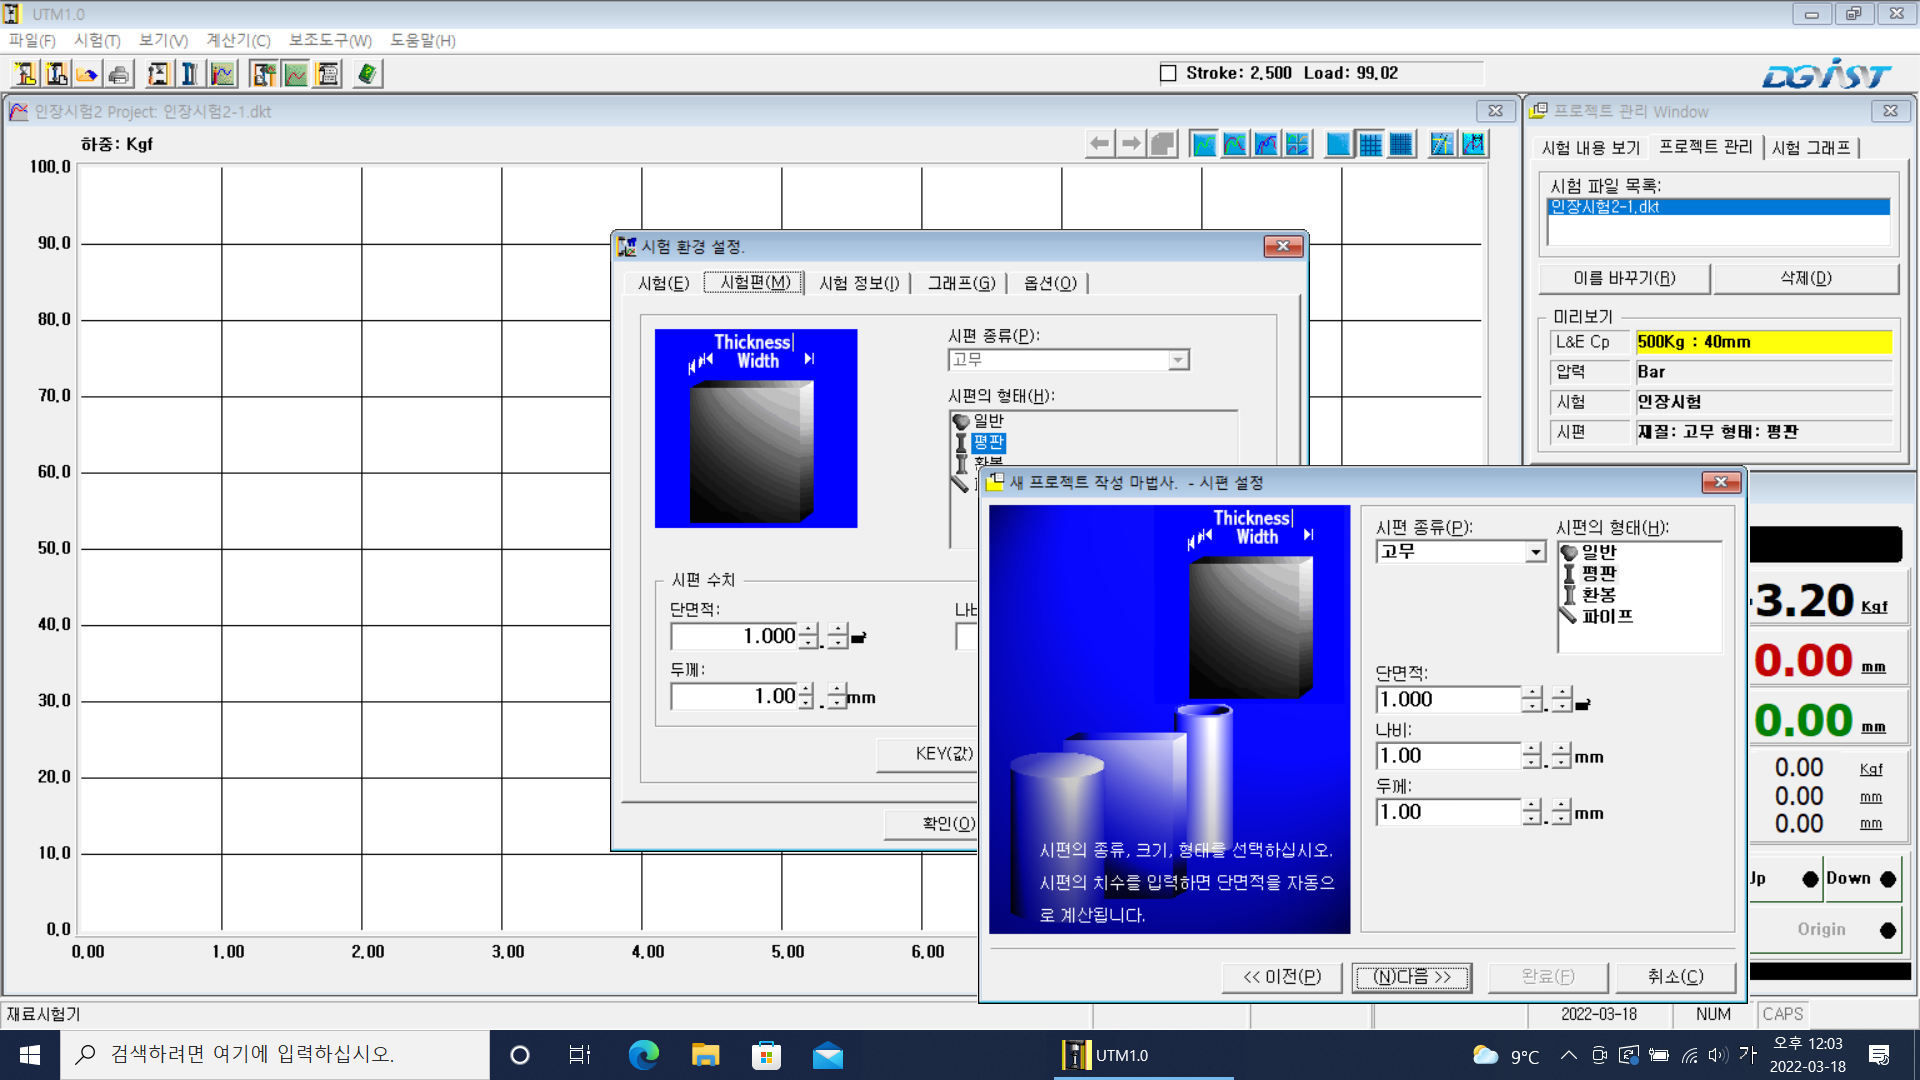Switch to the 시험 내용 보기 tab

pos(1590,148)
